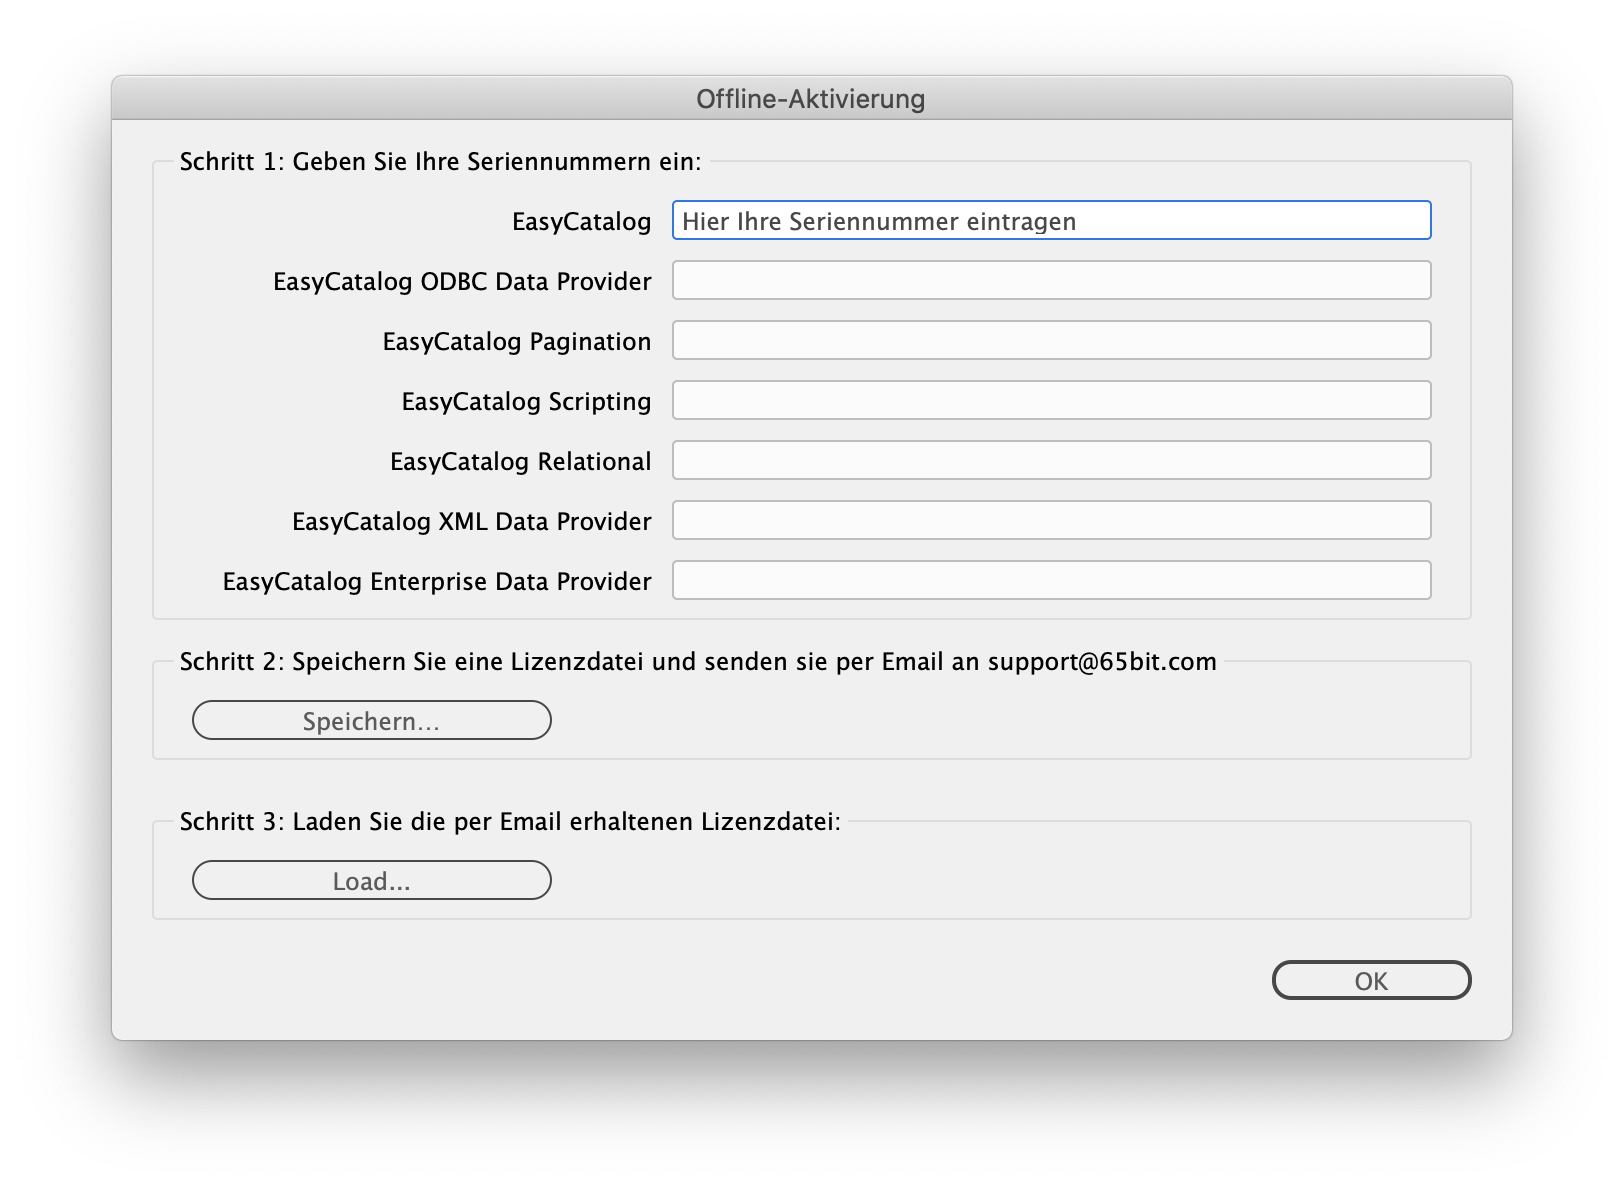
Task: Click the 'Schritt 1' group heading
Action: [440, 162]
